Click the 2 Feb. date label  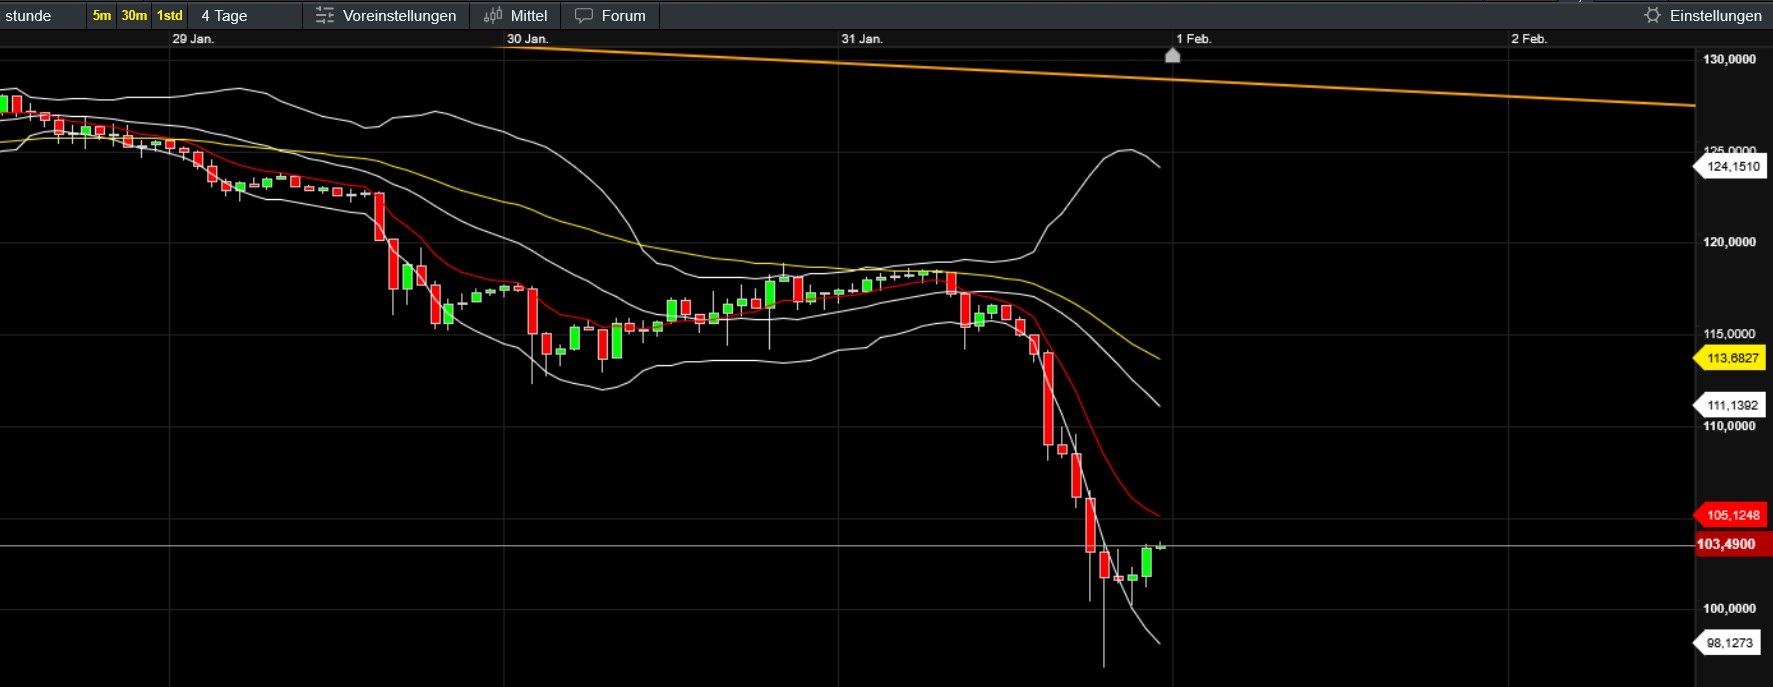coord(1529,39)
